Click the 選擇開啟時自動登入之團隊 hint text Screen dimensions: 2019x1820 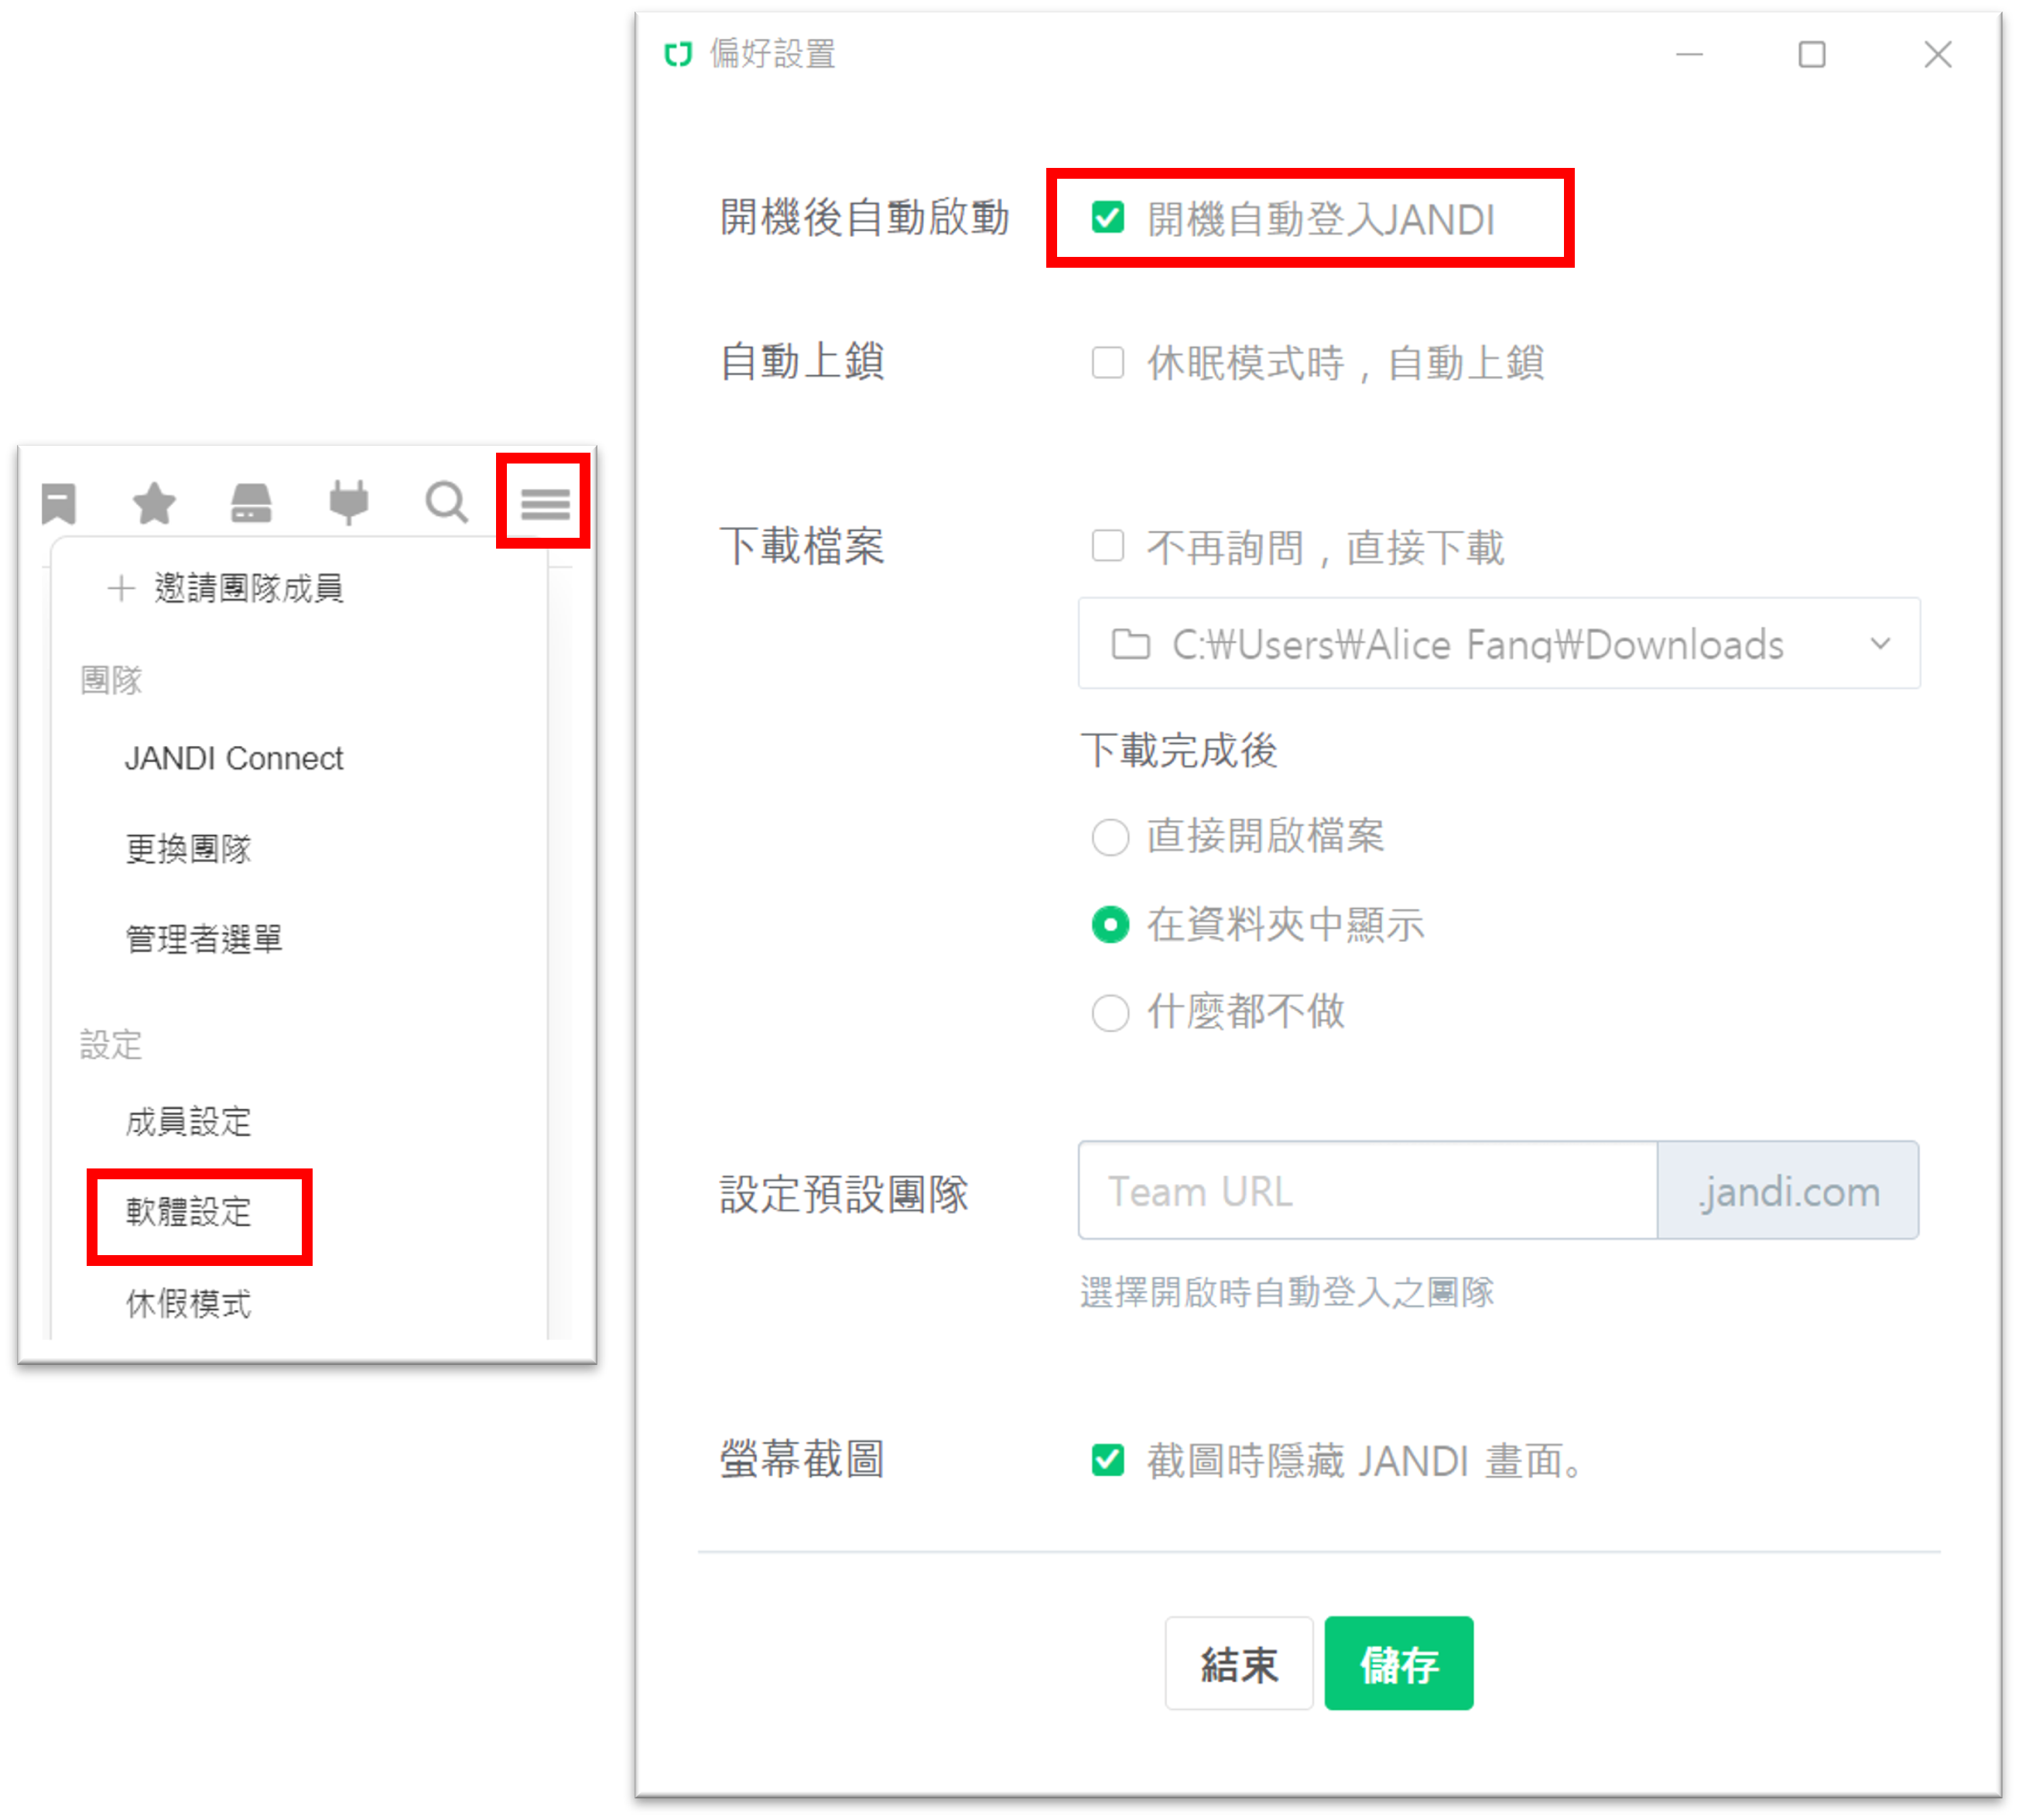(1287, 1292)
